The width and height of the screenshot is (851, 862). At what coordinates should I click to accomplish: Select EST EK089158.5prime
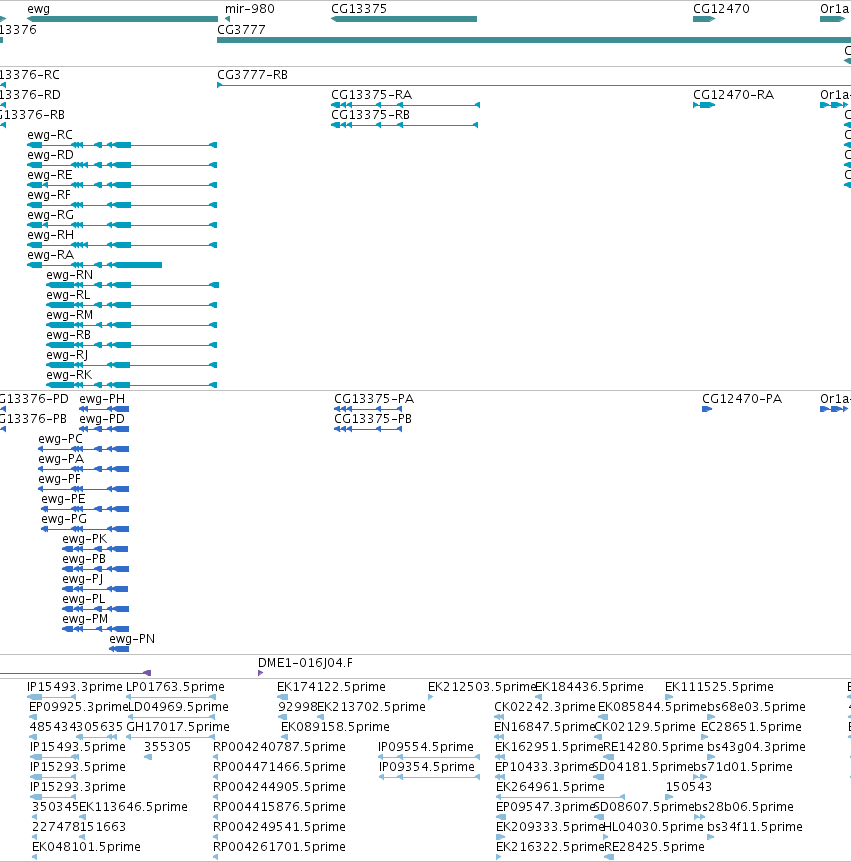285,737
